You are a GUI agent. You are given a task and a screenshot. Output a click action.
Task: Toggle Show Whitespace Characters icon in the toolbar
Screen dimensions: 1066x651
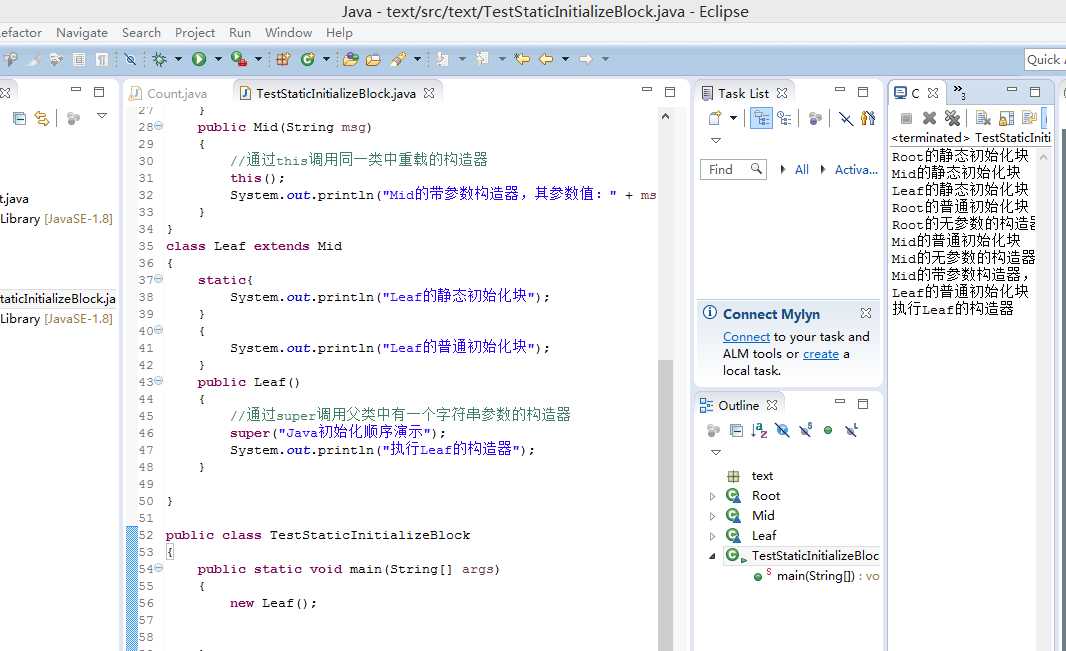[x=102, y=59]
